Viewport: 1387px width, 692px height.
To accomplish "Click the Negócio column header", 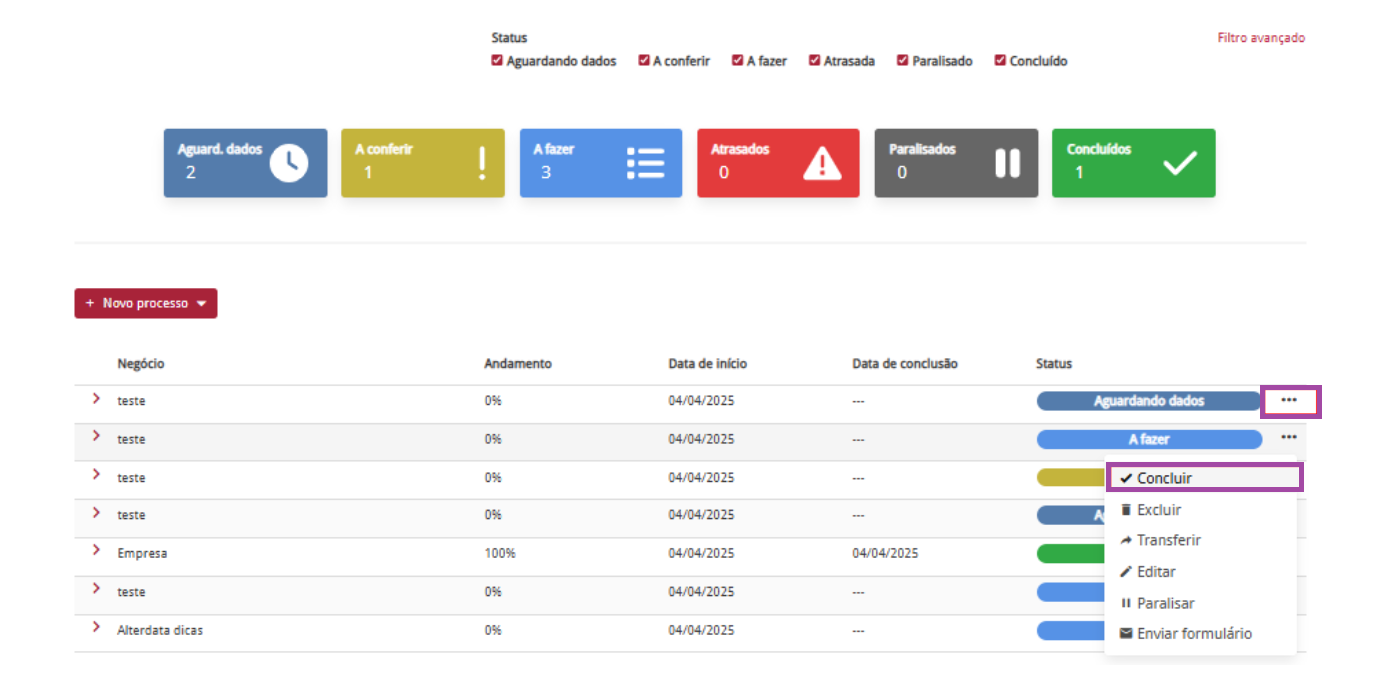I will point(141,364).
